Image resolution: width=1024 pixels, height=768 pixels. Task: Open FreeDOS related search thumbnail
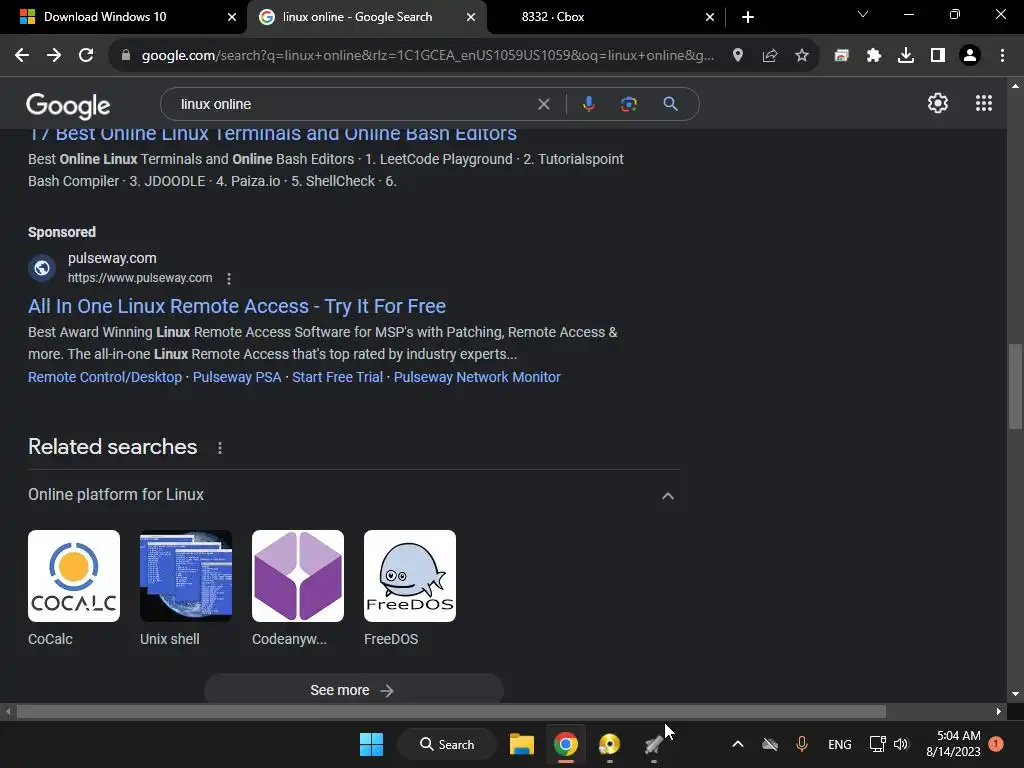[x=410, y=576]
